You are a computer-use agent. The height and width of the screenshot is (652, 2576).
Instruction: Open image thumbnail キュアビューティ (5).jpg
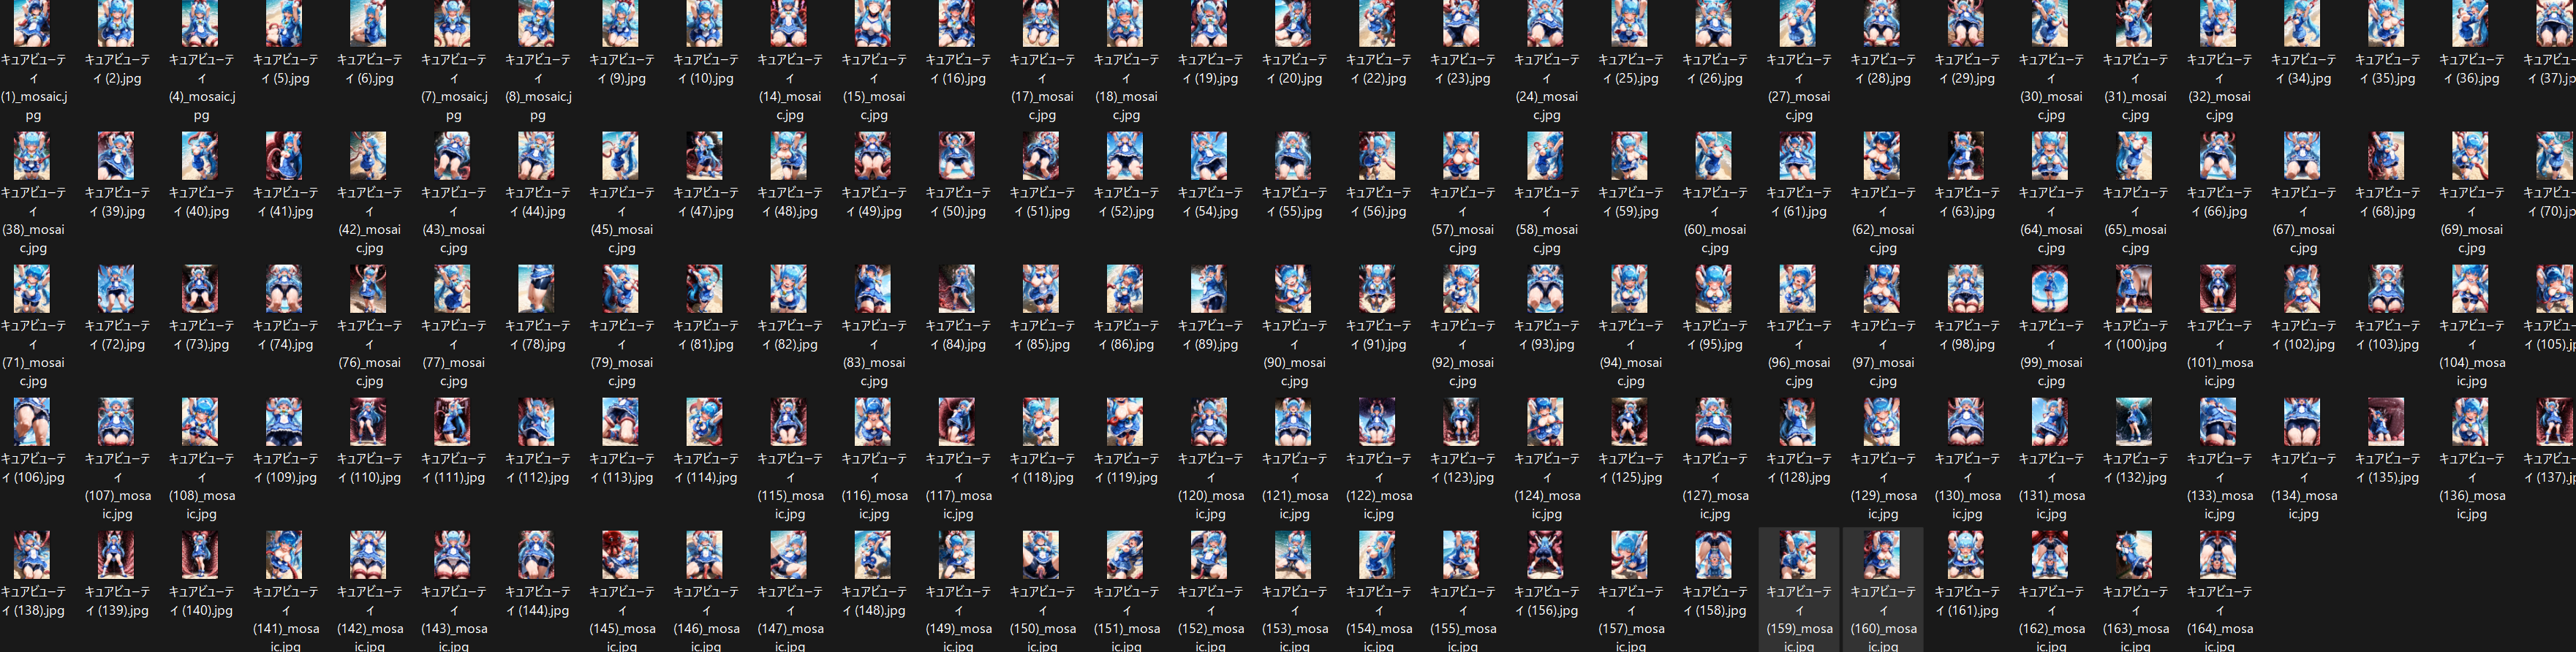coord(284,23)
